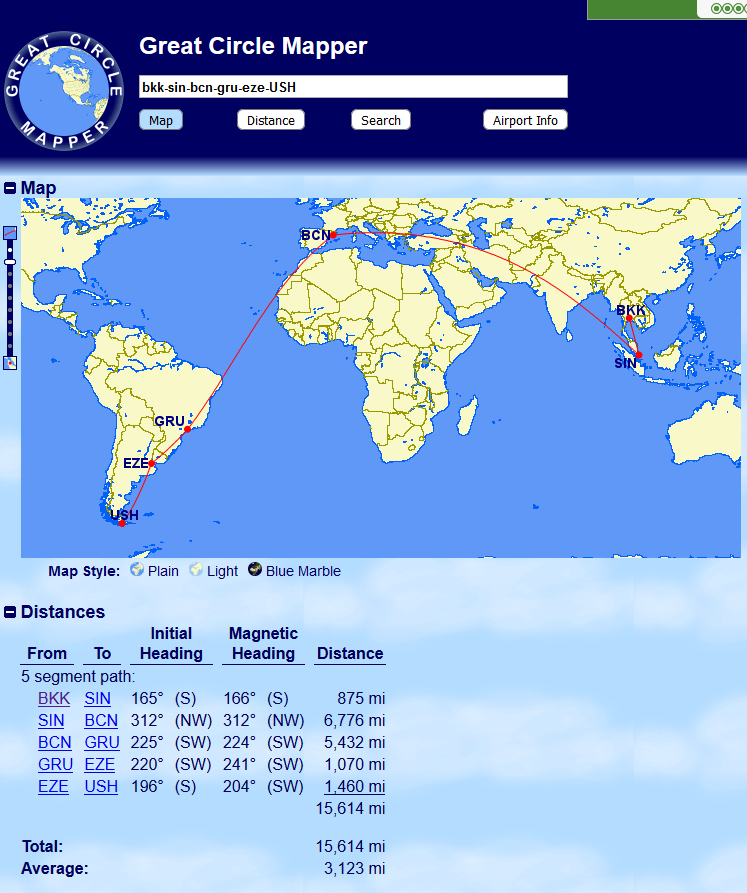
Task: Open the Distance tab button
Action: point(270,120)
